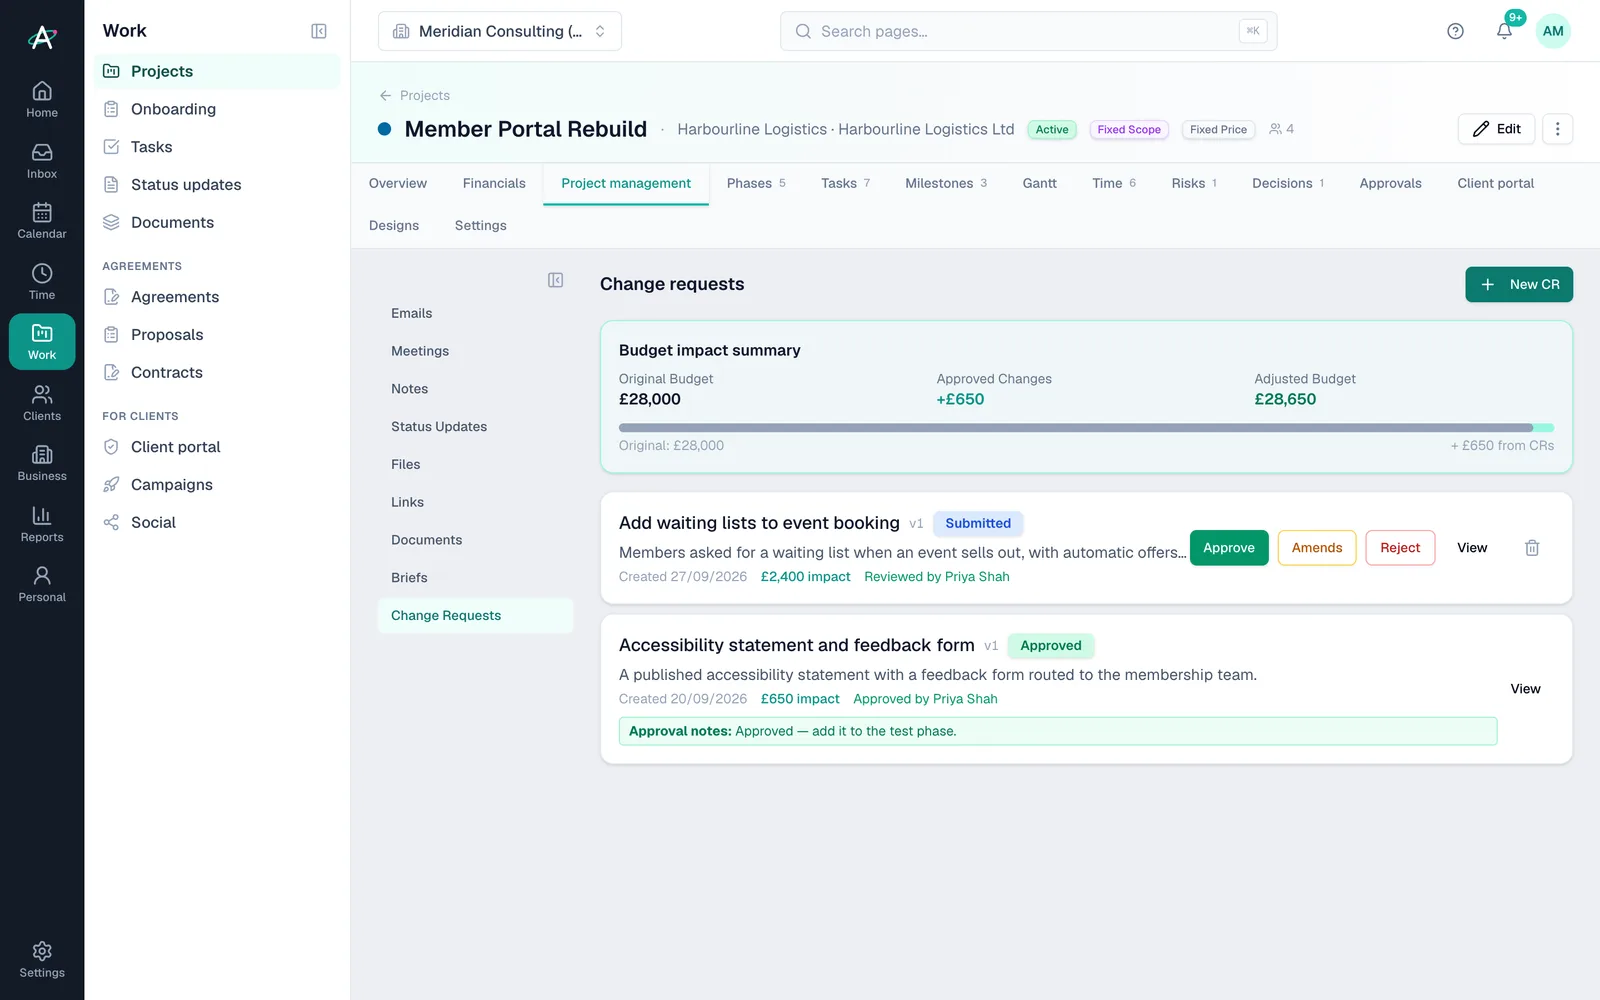The height and width of the screenshot is (1000, 1600).
Task: Go back to Projects via breadcrumb
Action: coord(414,96)
